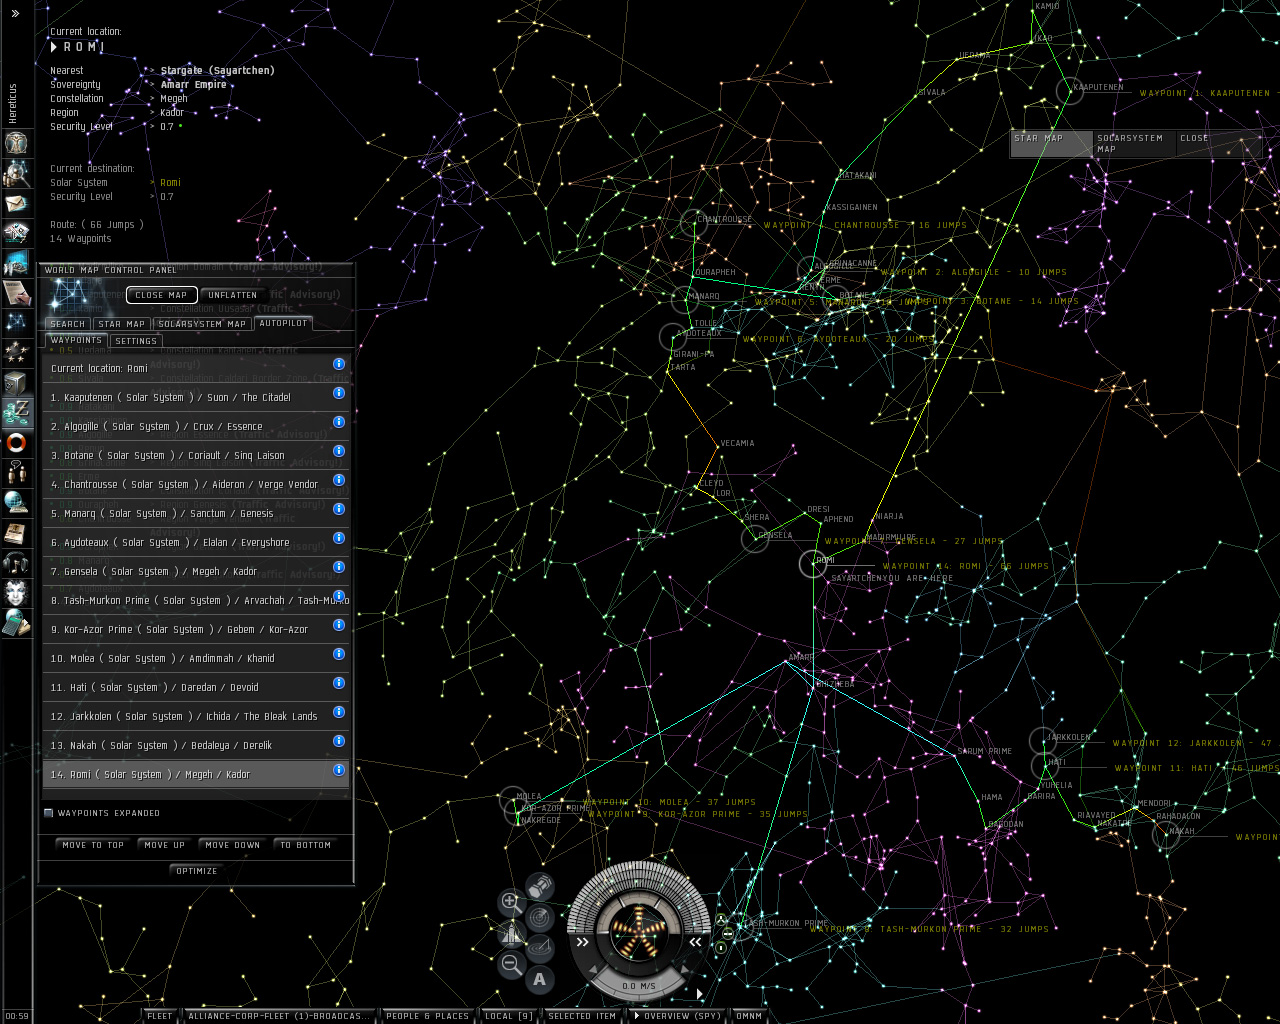The height and width of the screenshot is (1024, 1280).
Task: Open the Help lifebuoy icon in sidebar
Action: click(x=16, y=442)
